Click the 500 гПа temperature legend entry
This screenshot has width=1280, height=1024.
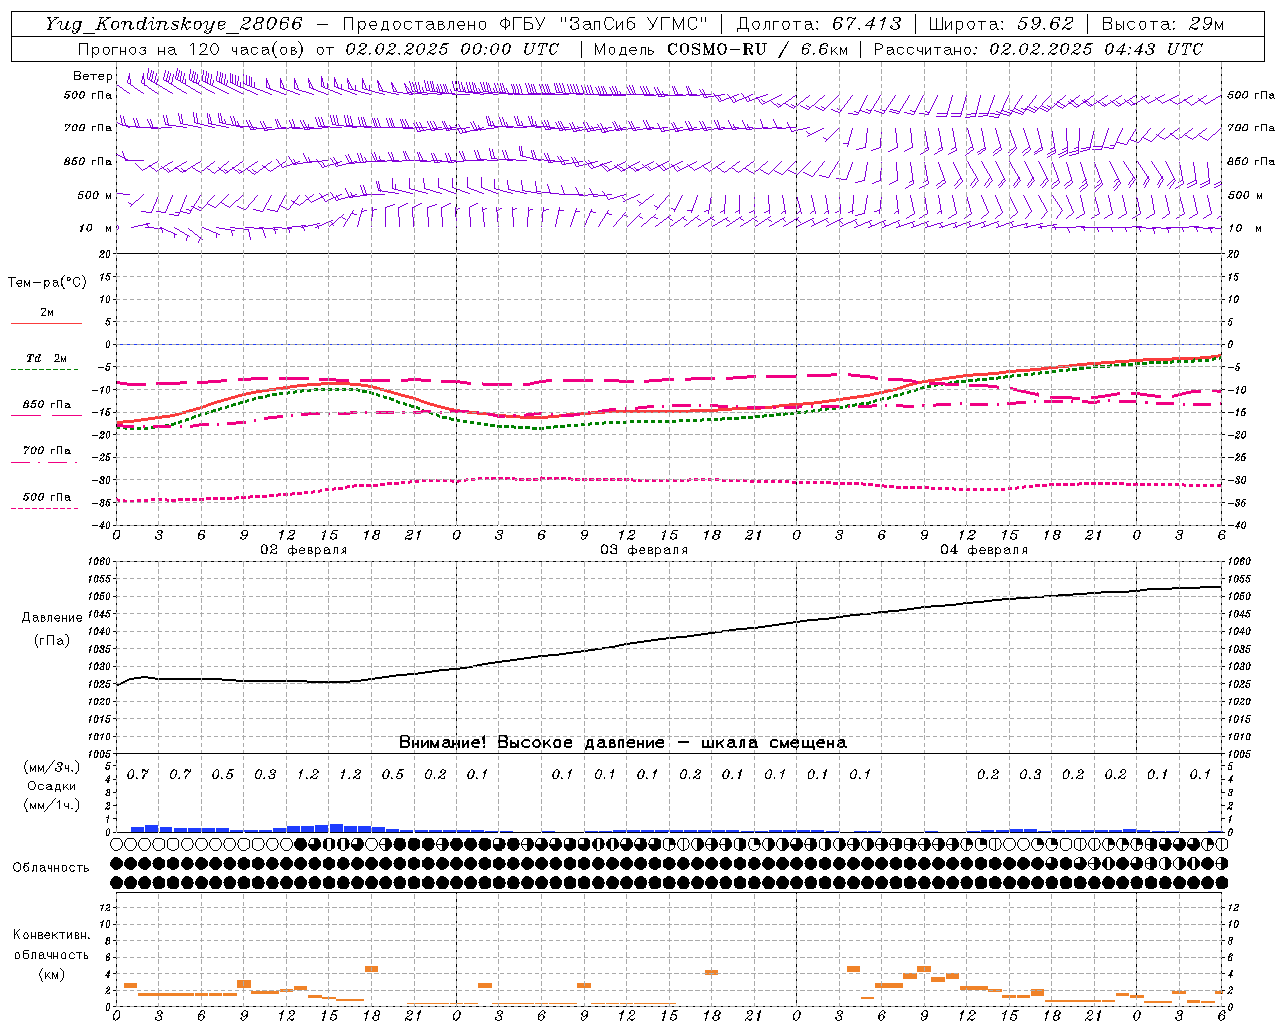[47, 497]
